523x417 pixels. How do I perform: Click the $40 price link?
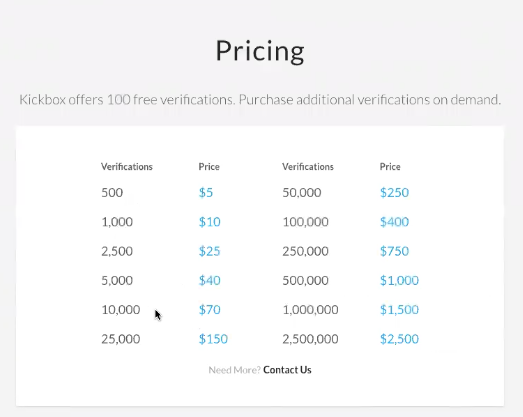pyautogui.click(x=209, y=281)
